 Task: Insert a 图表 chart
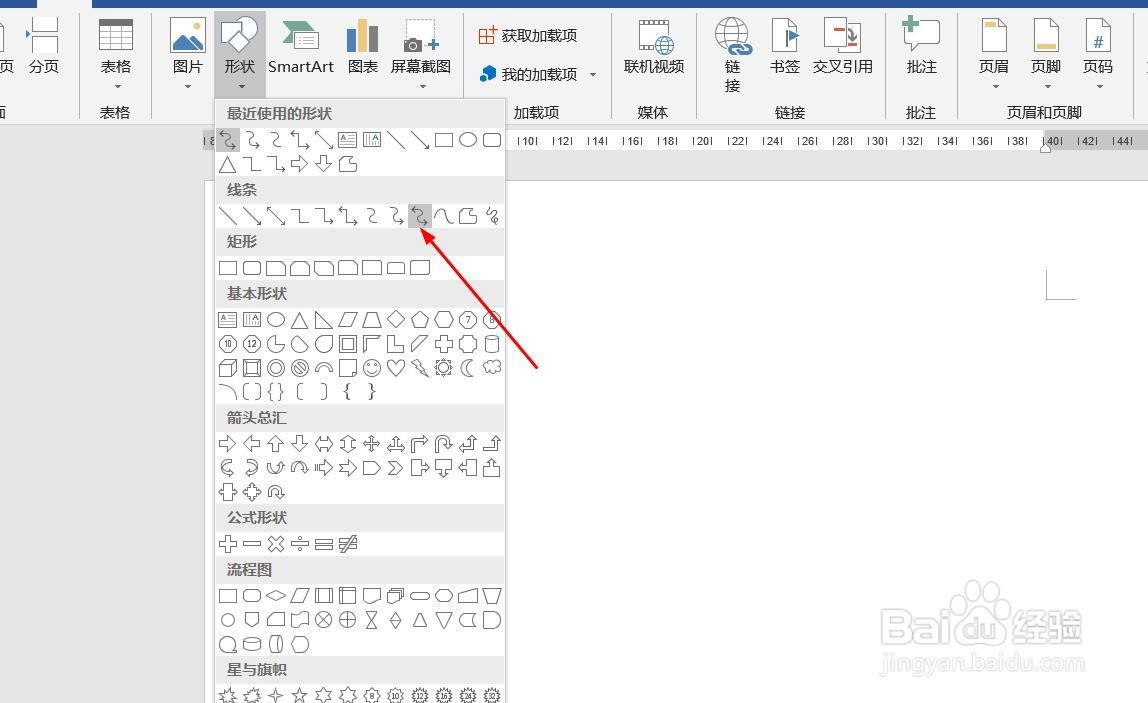pos(362,48)
